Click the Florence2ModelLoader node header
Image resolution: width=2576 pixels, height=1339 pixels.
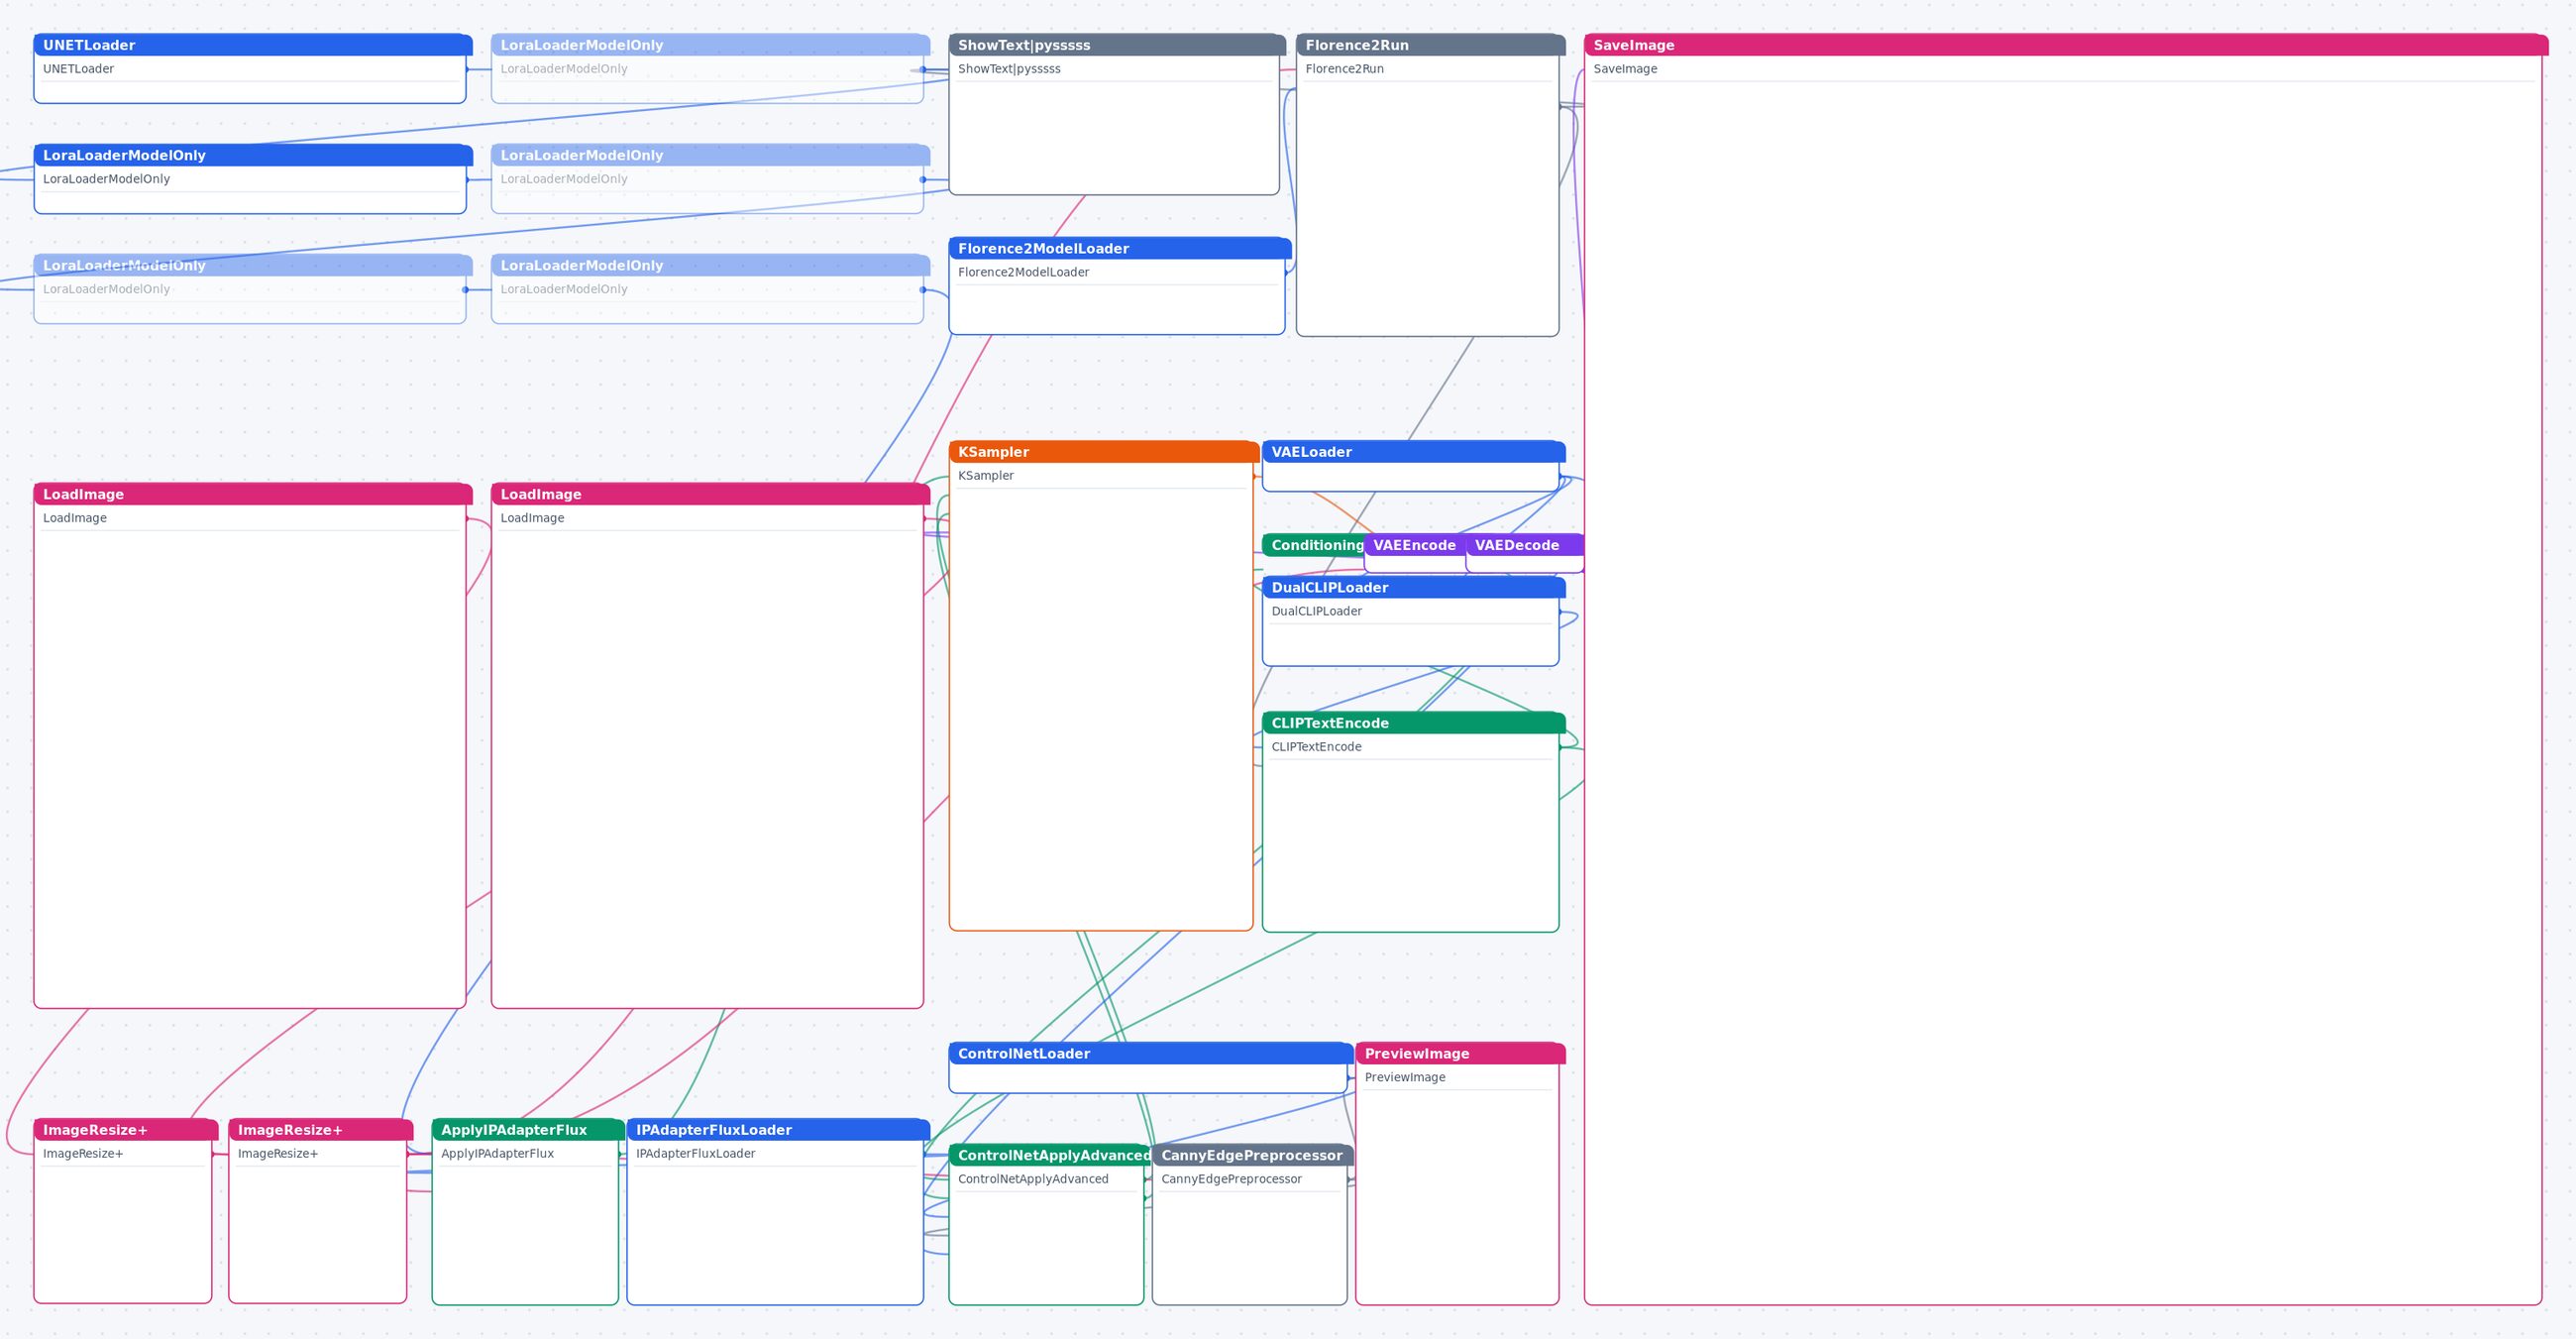[1120, 248]
